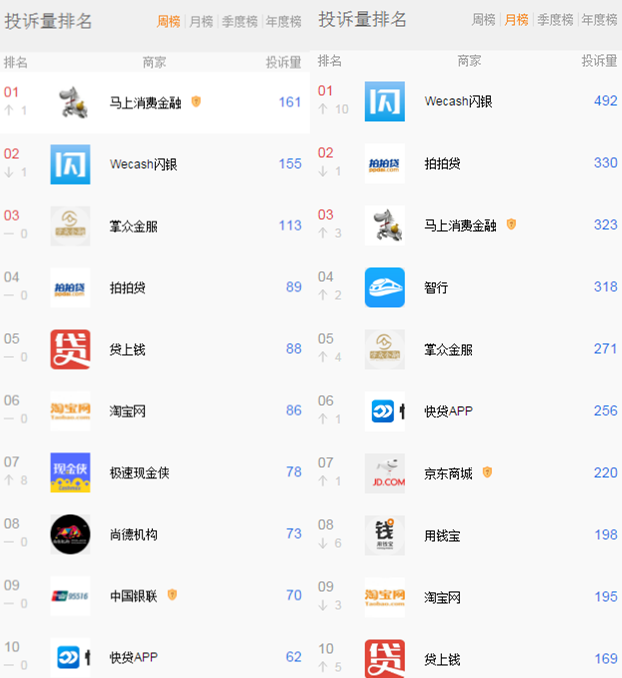Click 极速现金侠 logo in weekly ranking

coord(71,473)
